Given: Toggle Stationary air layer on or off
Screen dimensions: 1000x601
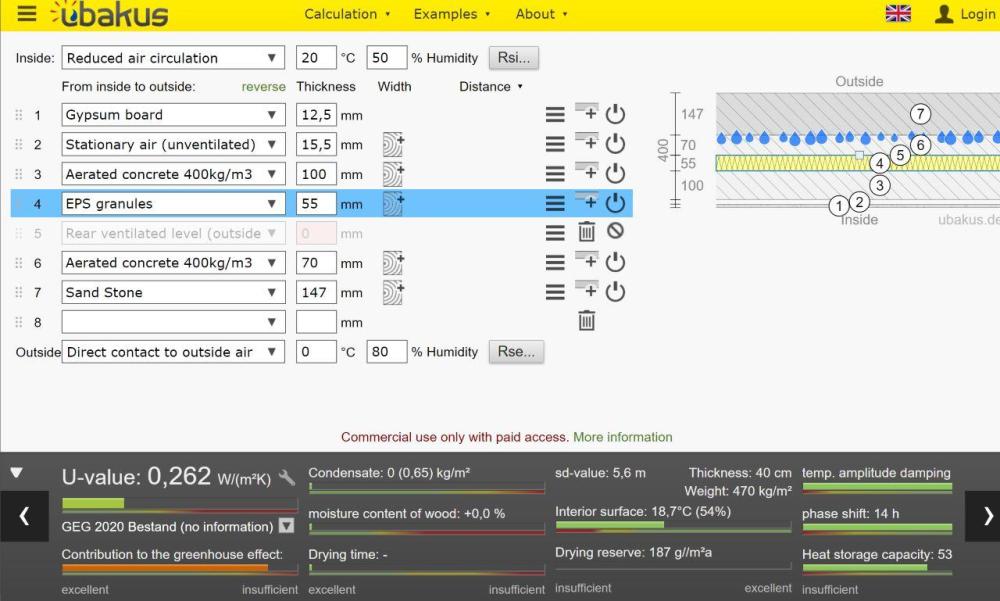Looking at the screenshot, I should point(615,144).
